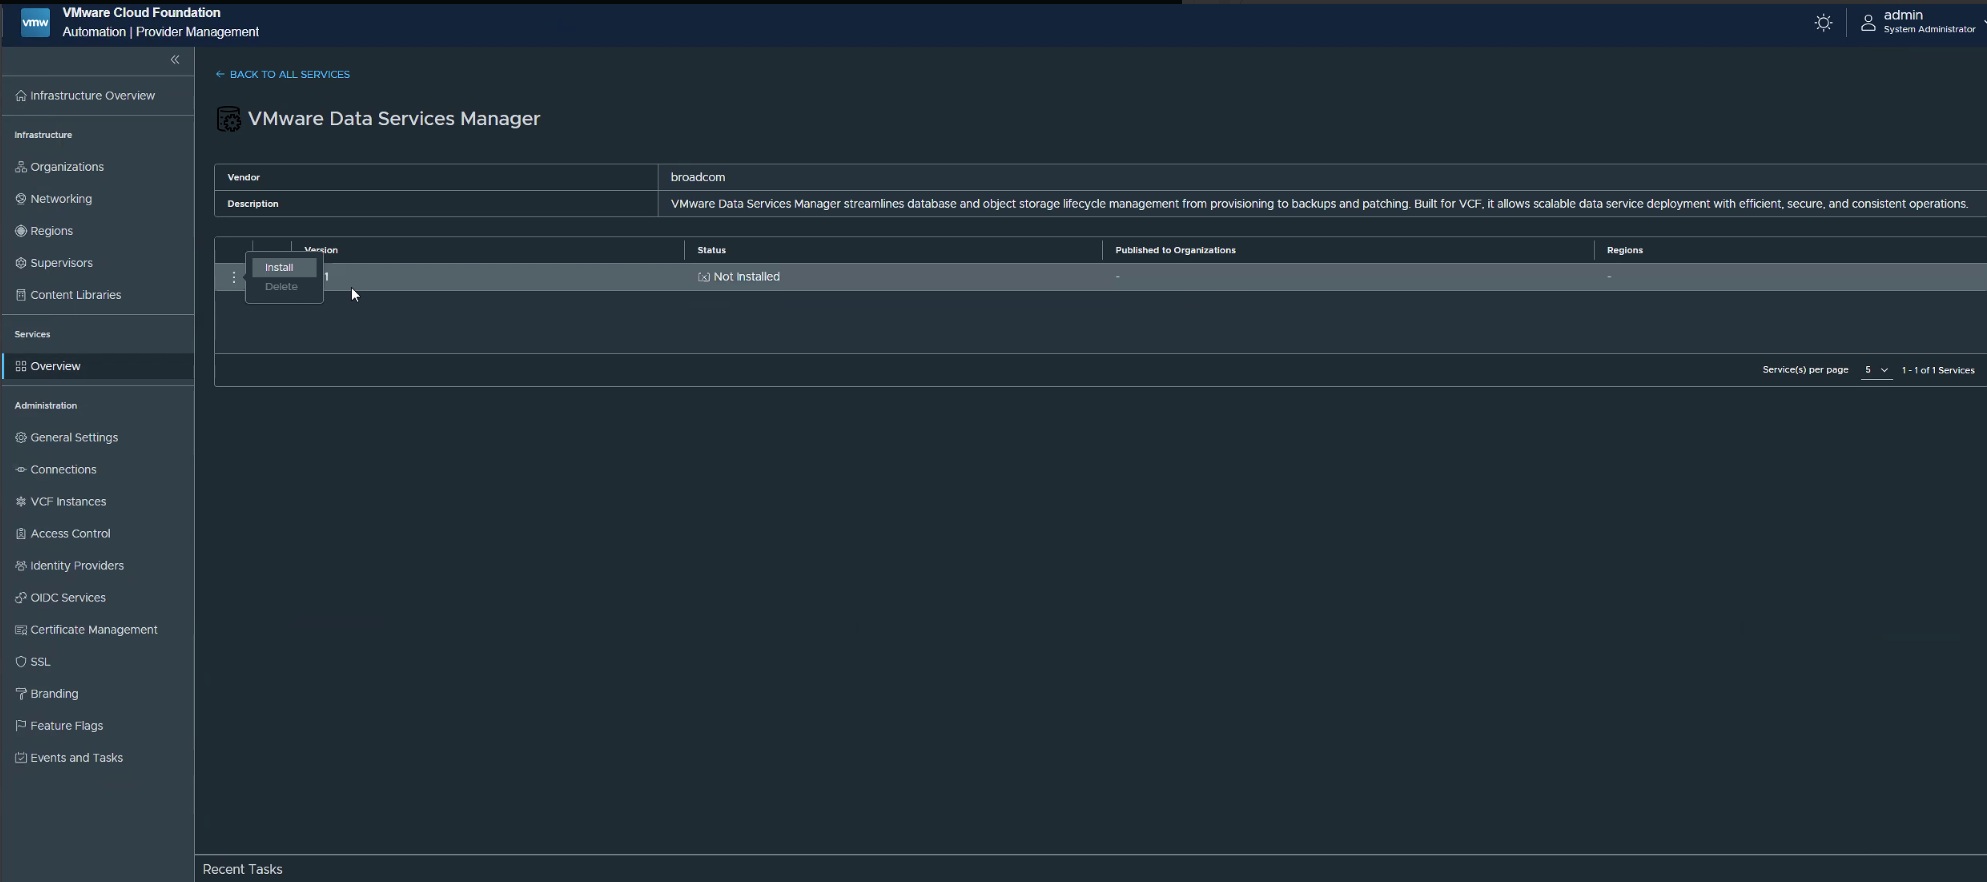Open Feature Flags page
The width and height of the screenshot is (1987, 882).
coord(66,726)
